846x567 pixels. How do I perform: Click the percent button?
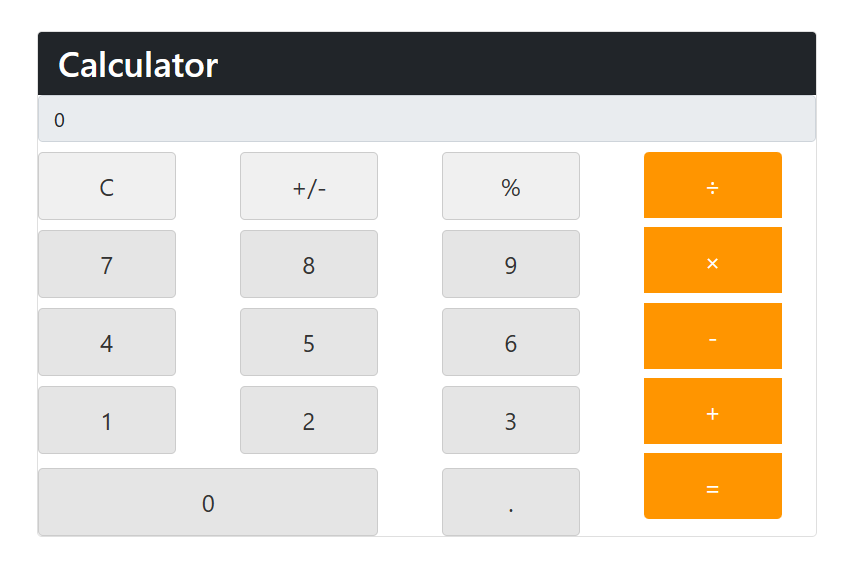pos(510,186)
